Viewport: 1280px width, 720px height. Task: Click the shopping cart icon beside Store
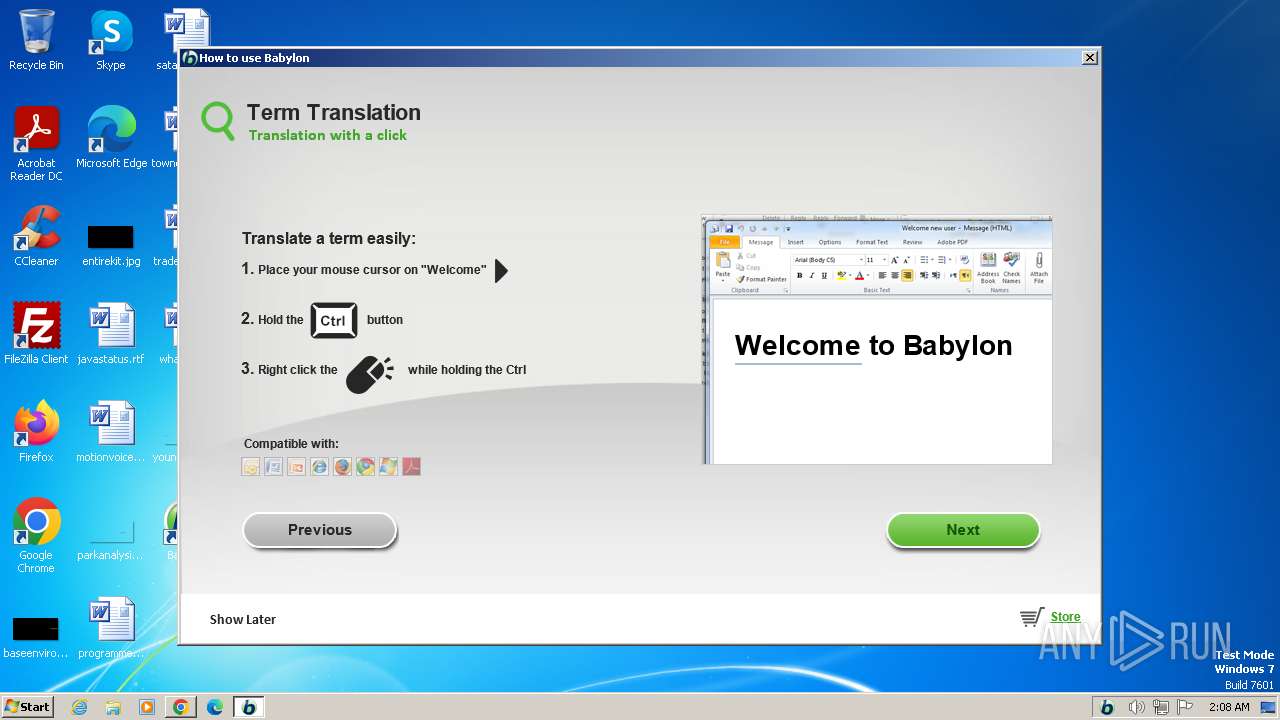point(1032,618)
